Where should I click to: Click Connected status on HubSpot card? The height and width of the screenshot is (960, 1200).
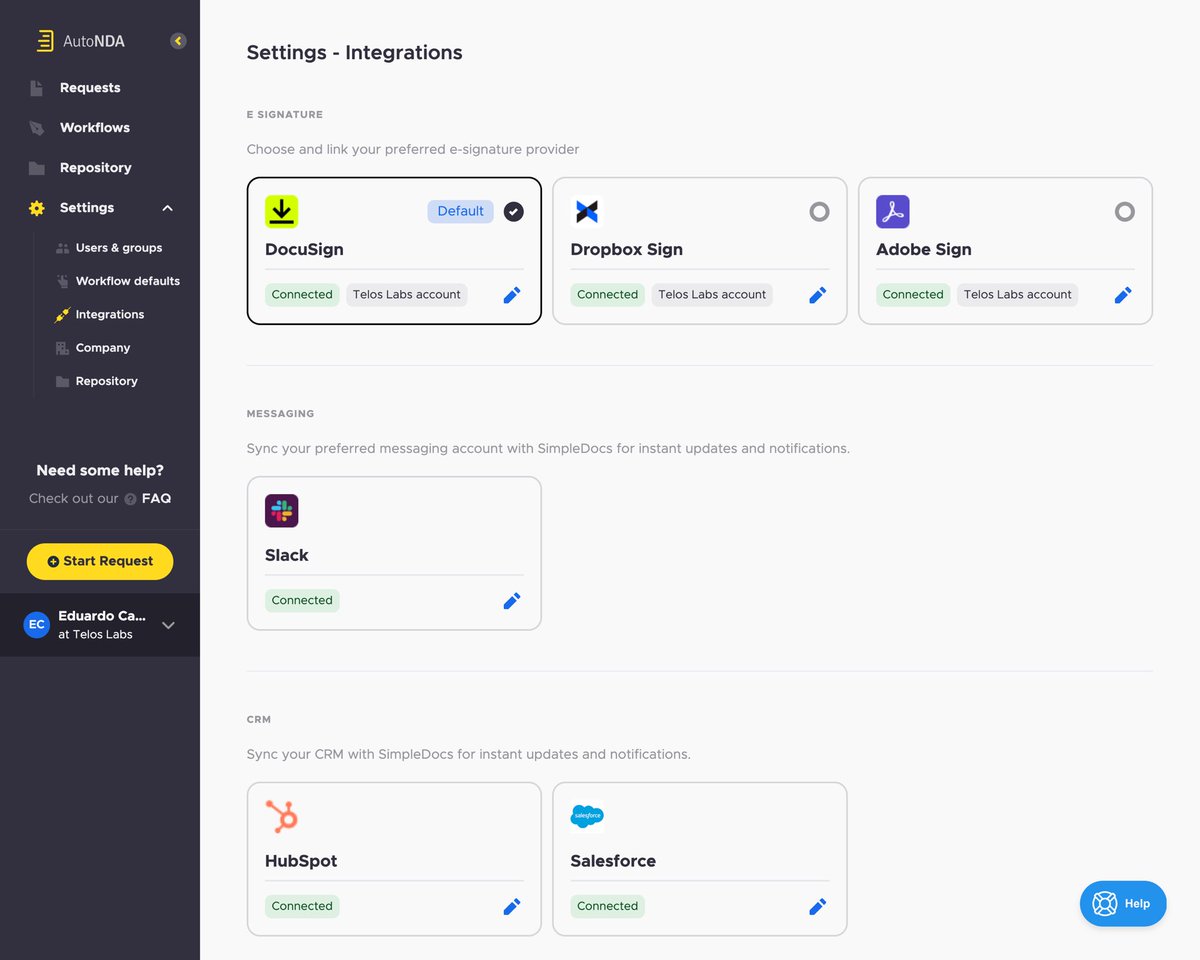click(302, 907)
